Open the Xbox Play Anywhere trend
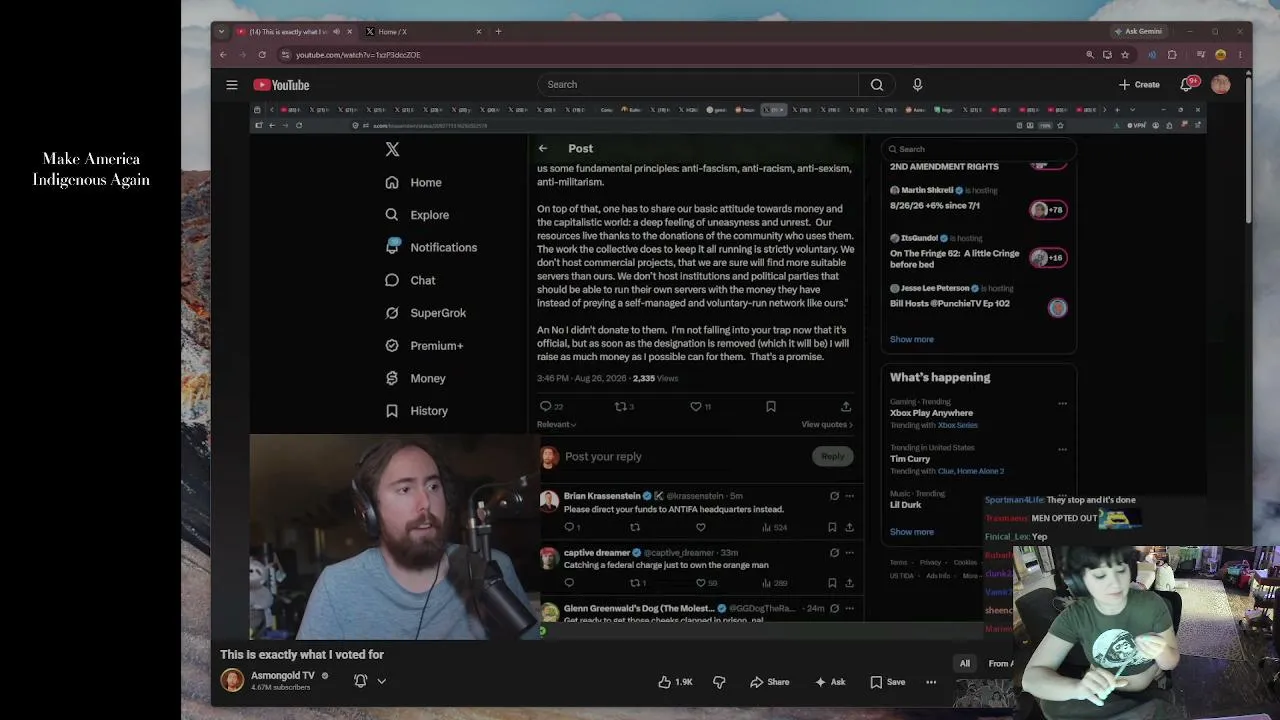This screenshot has width=1280, height=720. click(931, 413)
